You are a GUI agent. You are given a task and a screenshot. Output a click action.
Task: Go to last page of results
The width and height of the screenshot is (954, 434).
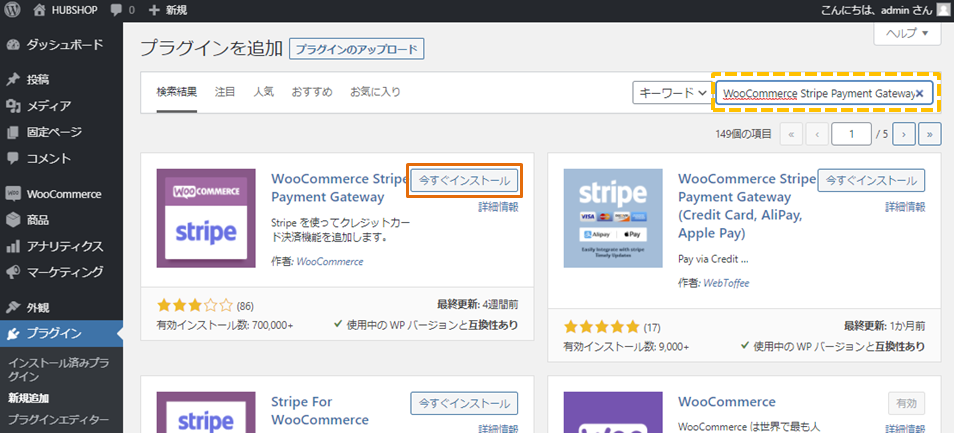coord(930,135)
